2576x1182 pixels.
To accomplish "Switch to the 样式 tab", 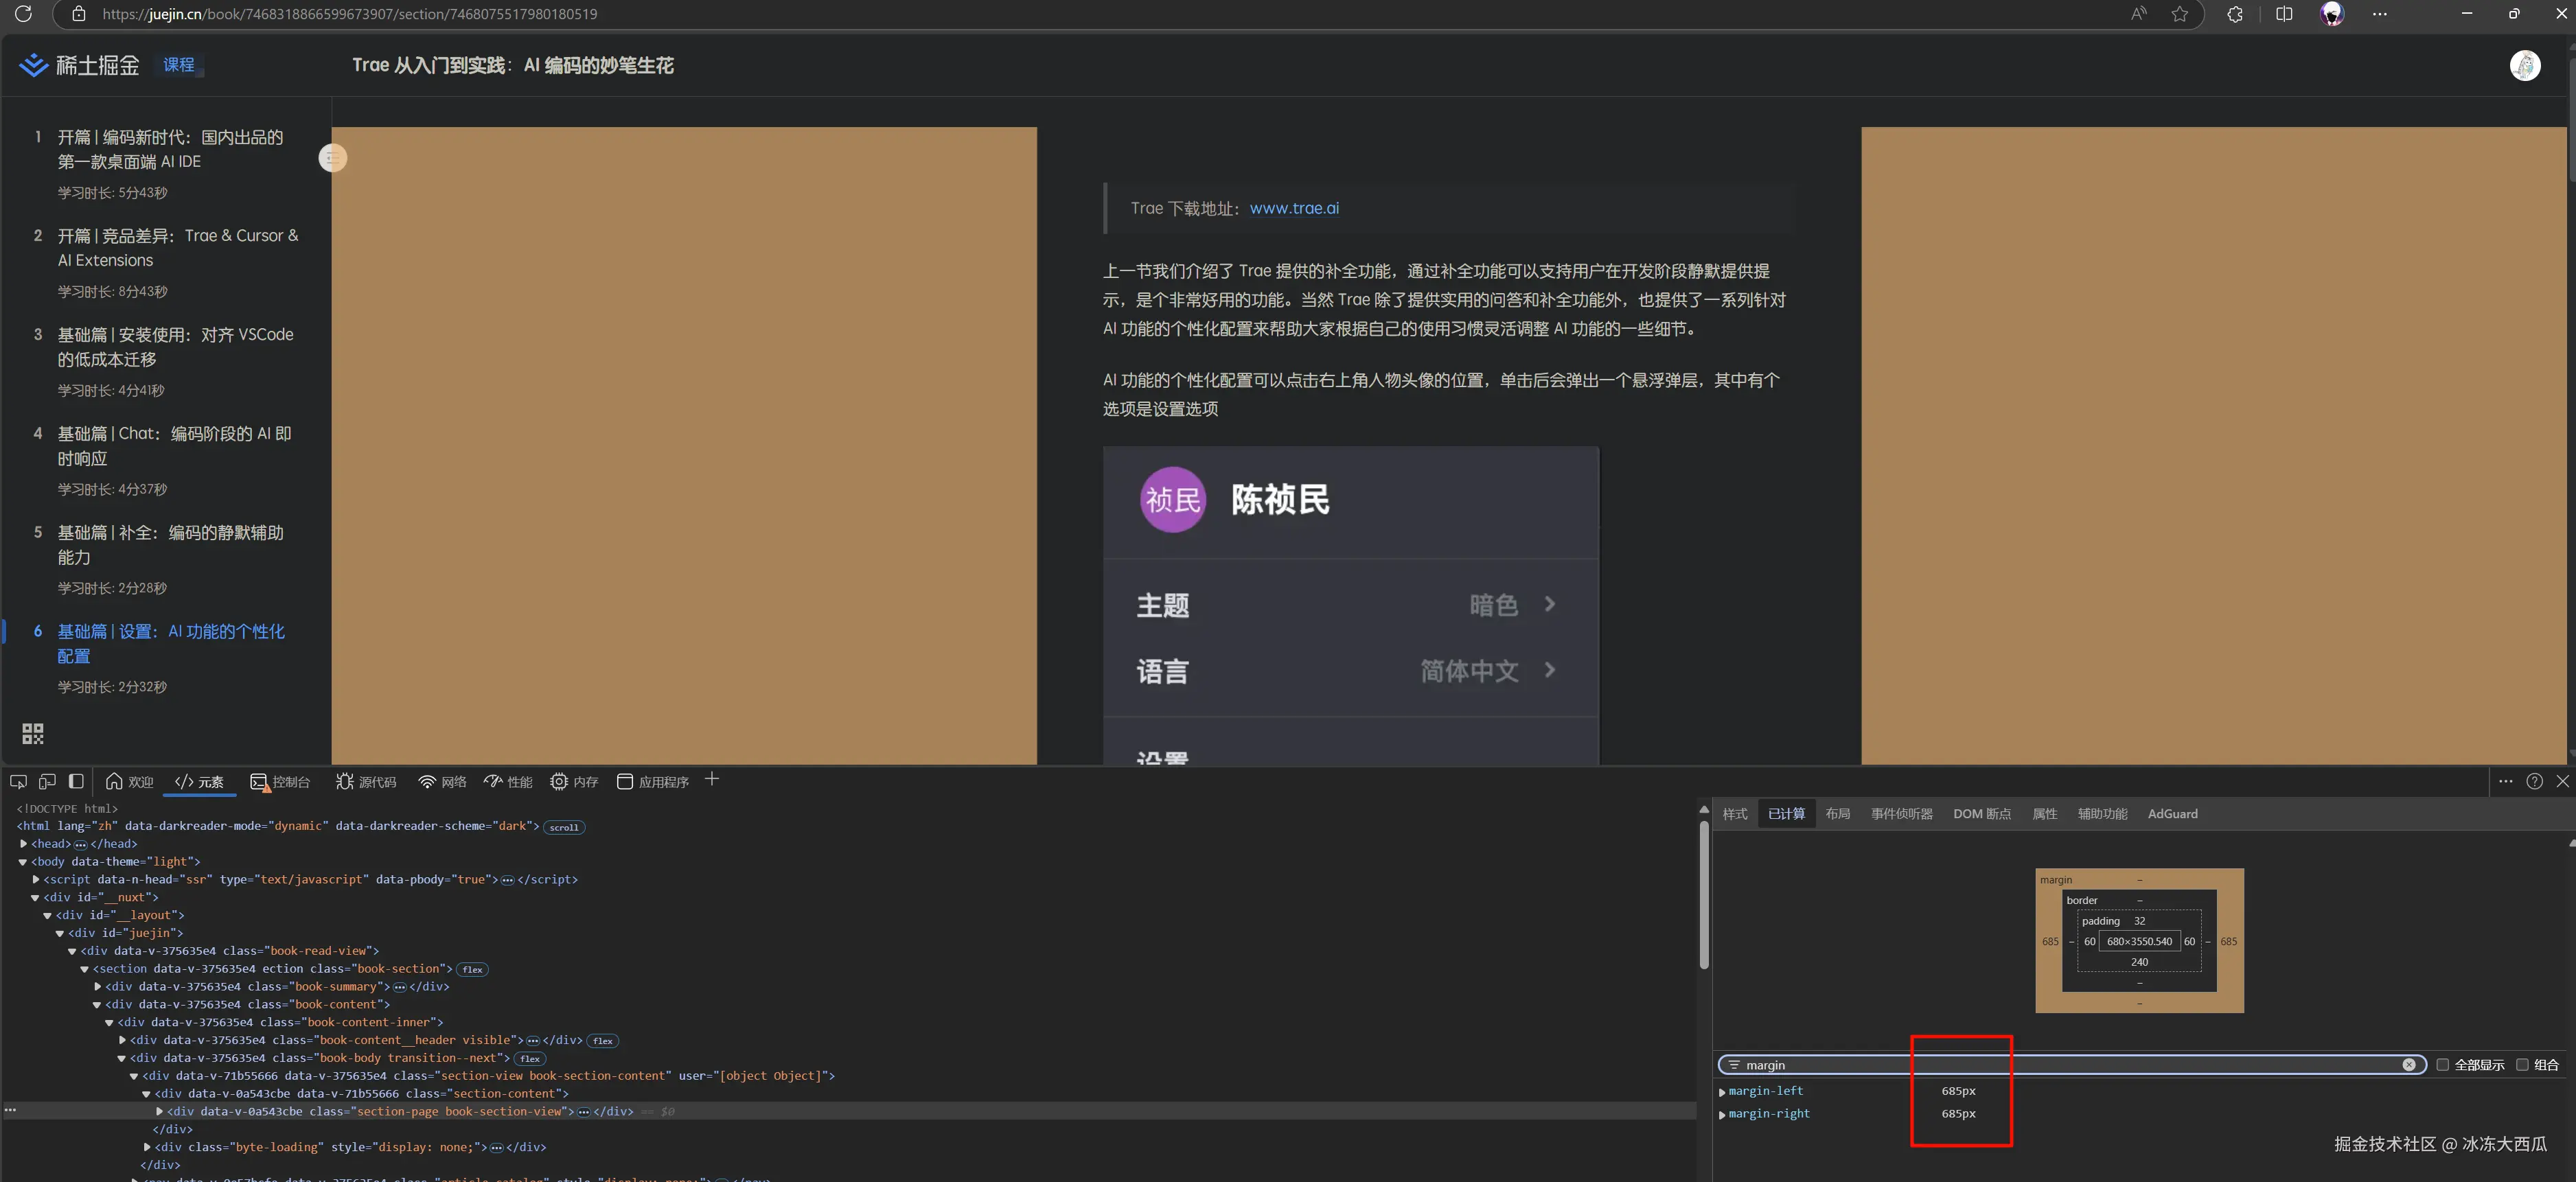I will (x=1734, y=813).
